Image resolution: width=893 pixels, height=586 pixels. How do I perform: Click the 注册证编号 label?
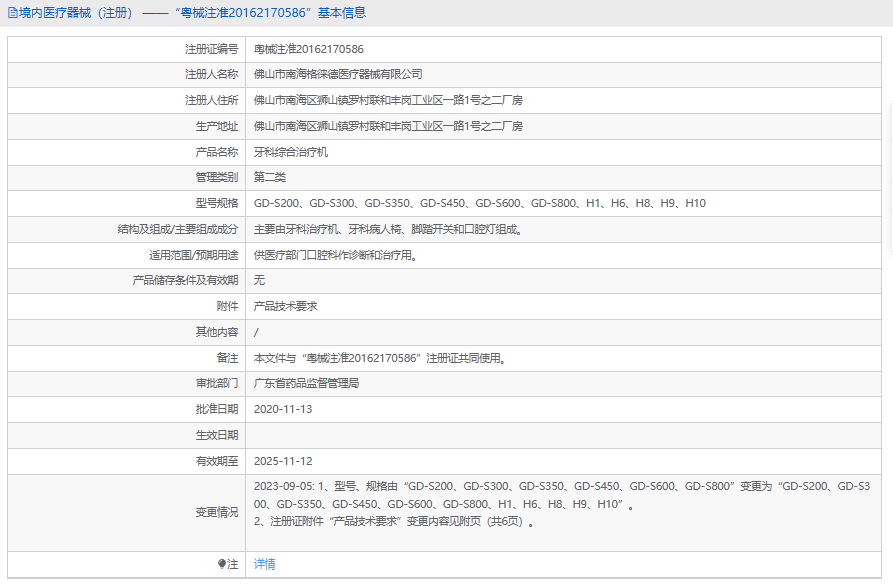pyautogui.click(x=211, y=50)
